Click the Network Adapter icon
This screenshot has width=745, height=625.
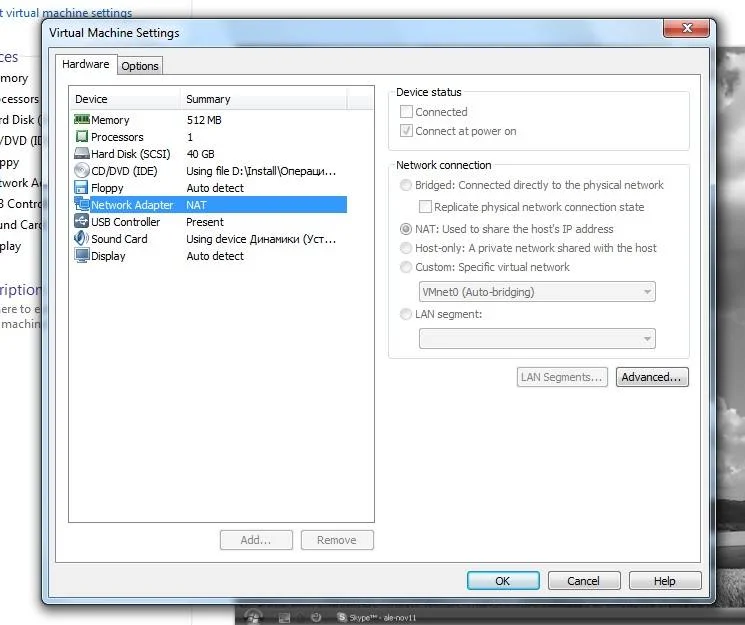coord(82,204)
